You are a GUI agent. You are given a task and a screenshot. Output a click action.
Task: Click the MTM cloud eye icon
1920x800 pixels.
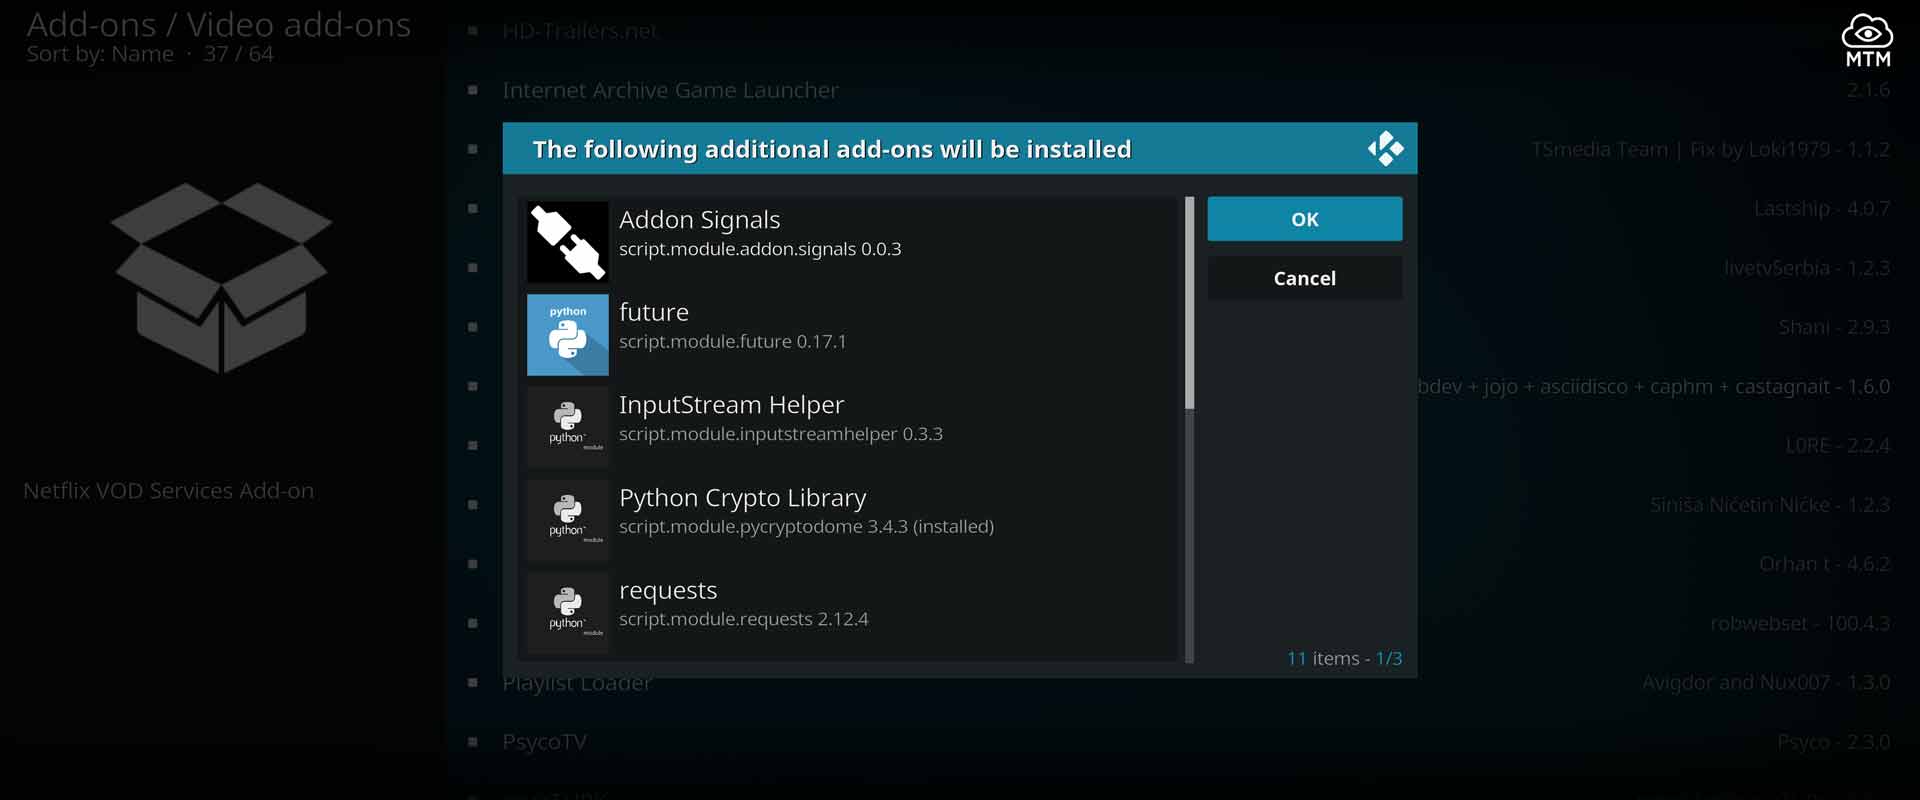click(x=1867, y=41)
